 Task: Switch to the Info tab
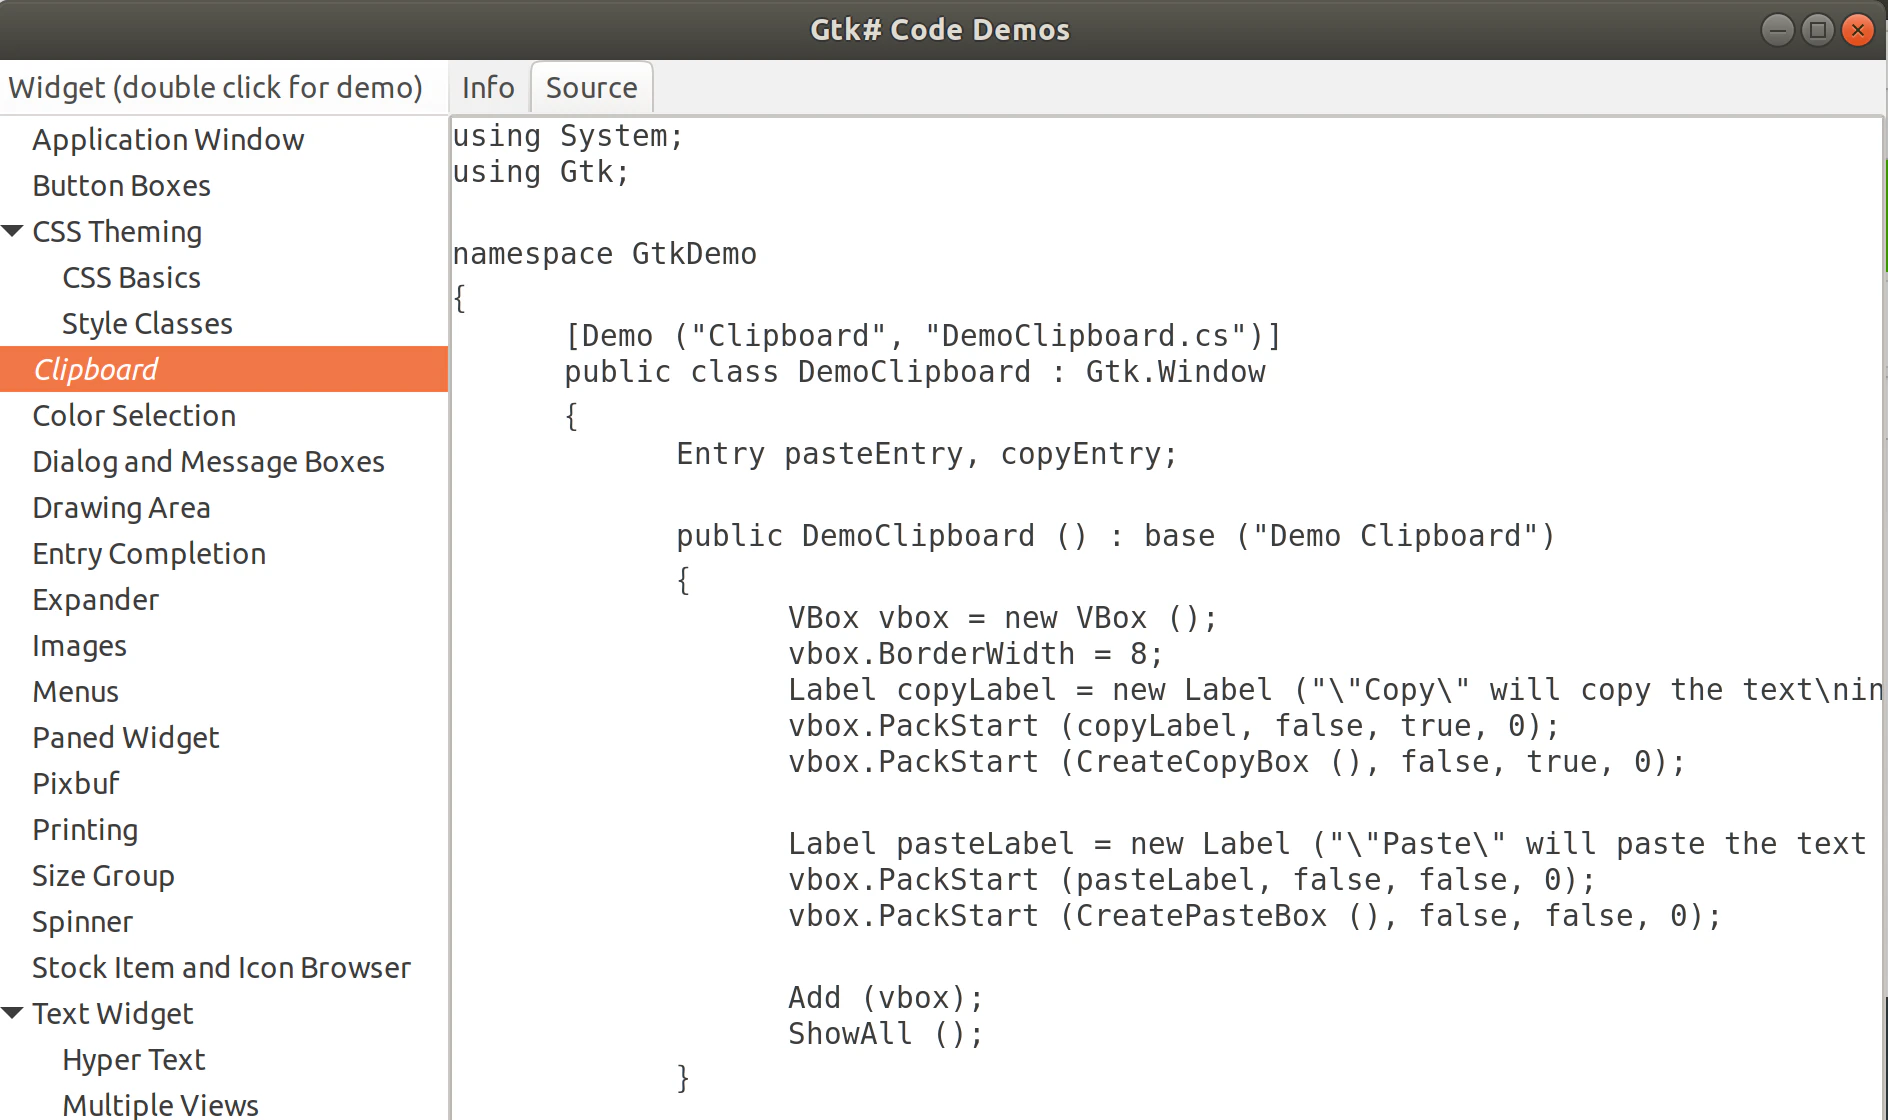coord(488,88)
